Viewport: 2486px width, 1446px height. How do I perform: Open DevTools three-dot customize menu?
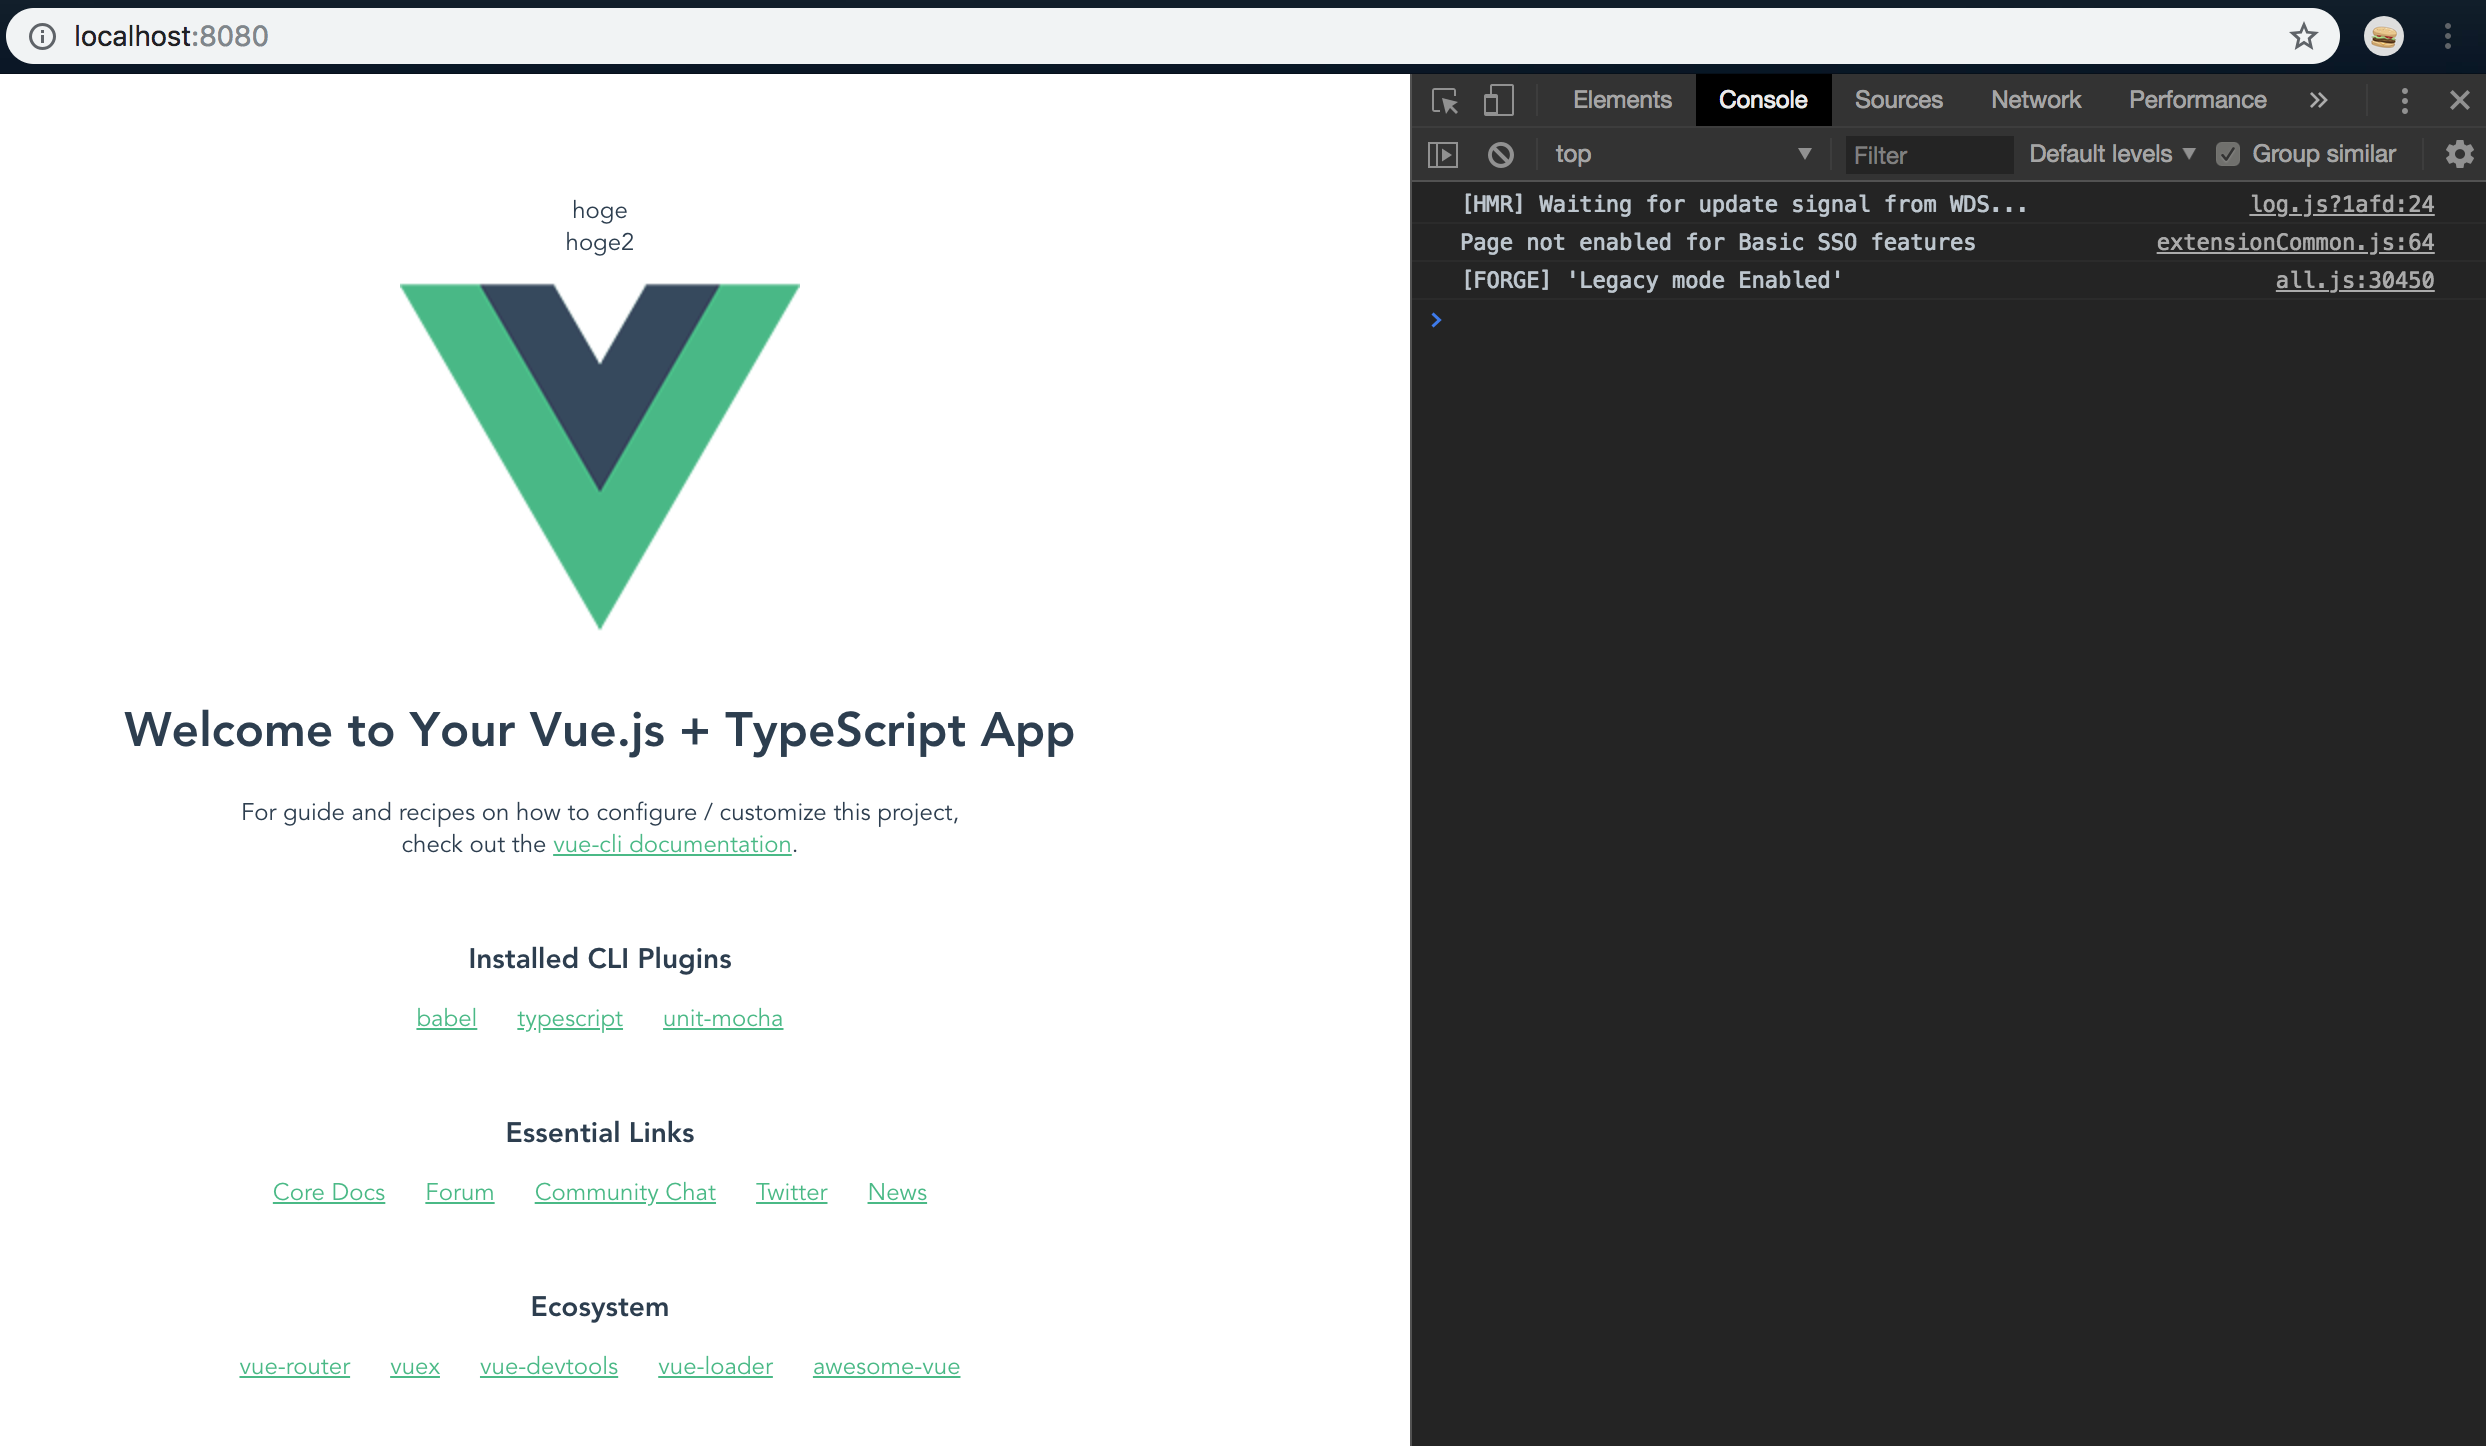tap(2405, 100)
